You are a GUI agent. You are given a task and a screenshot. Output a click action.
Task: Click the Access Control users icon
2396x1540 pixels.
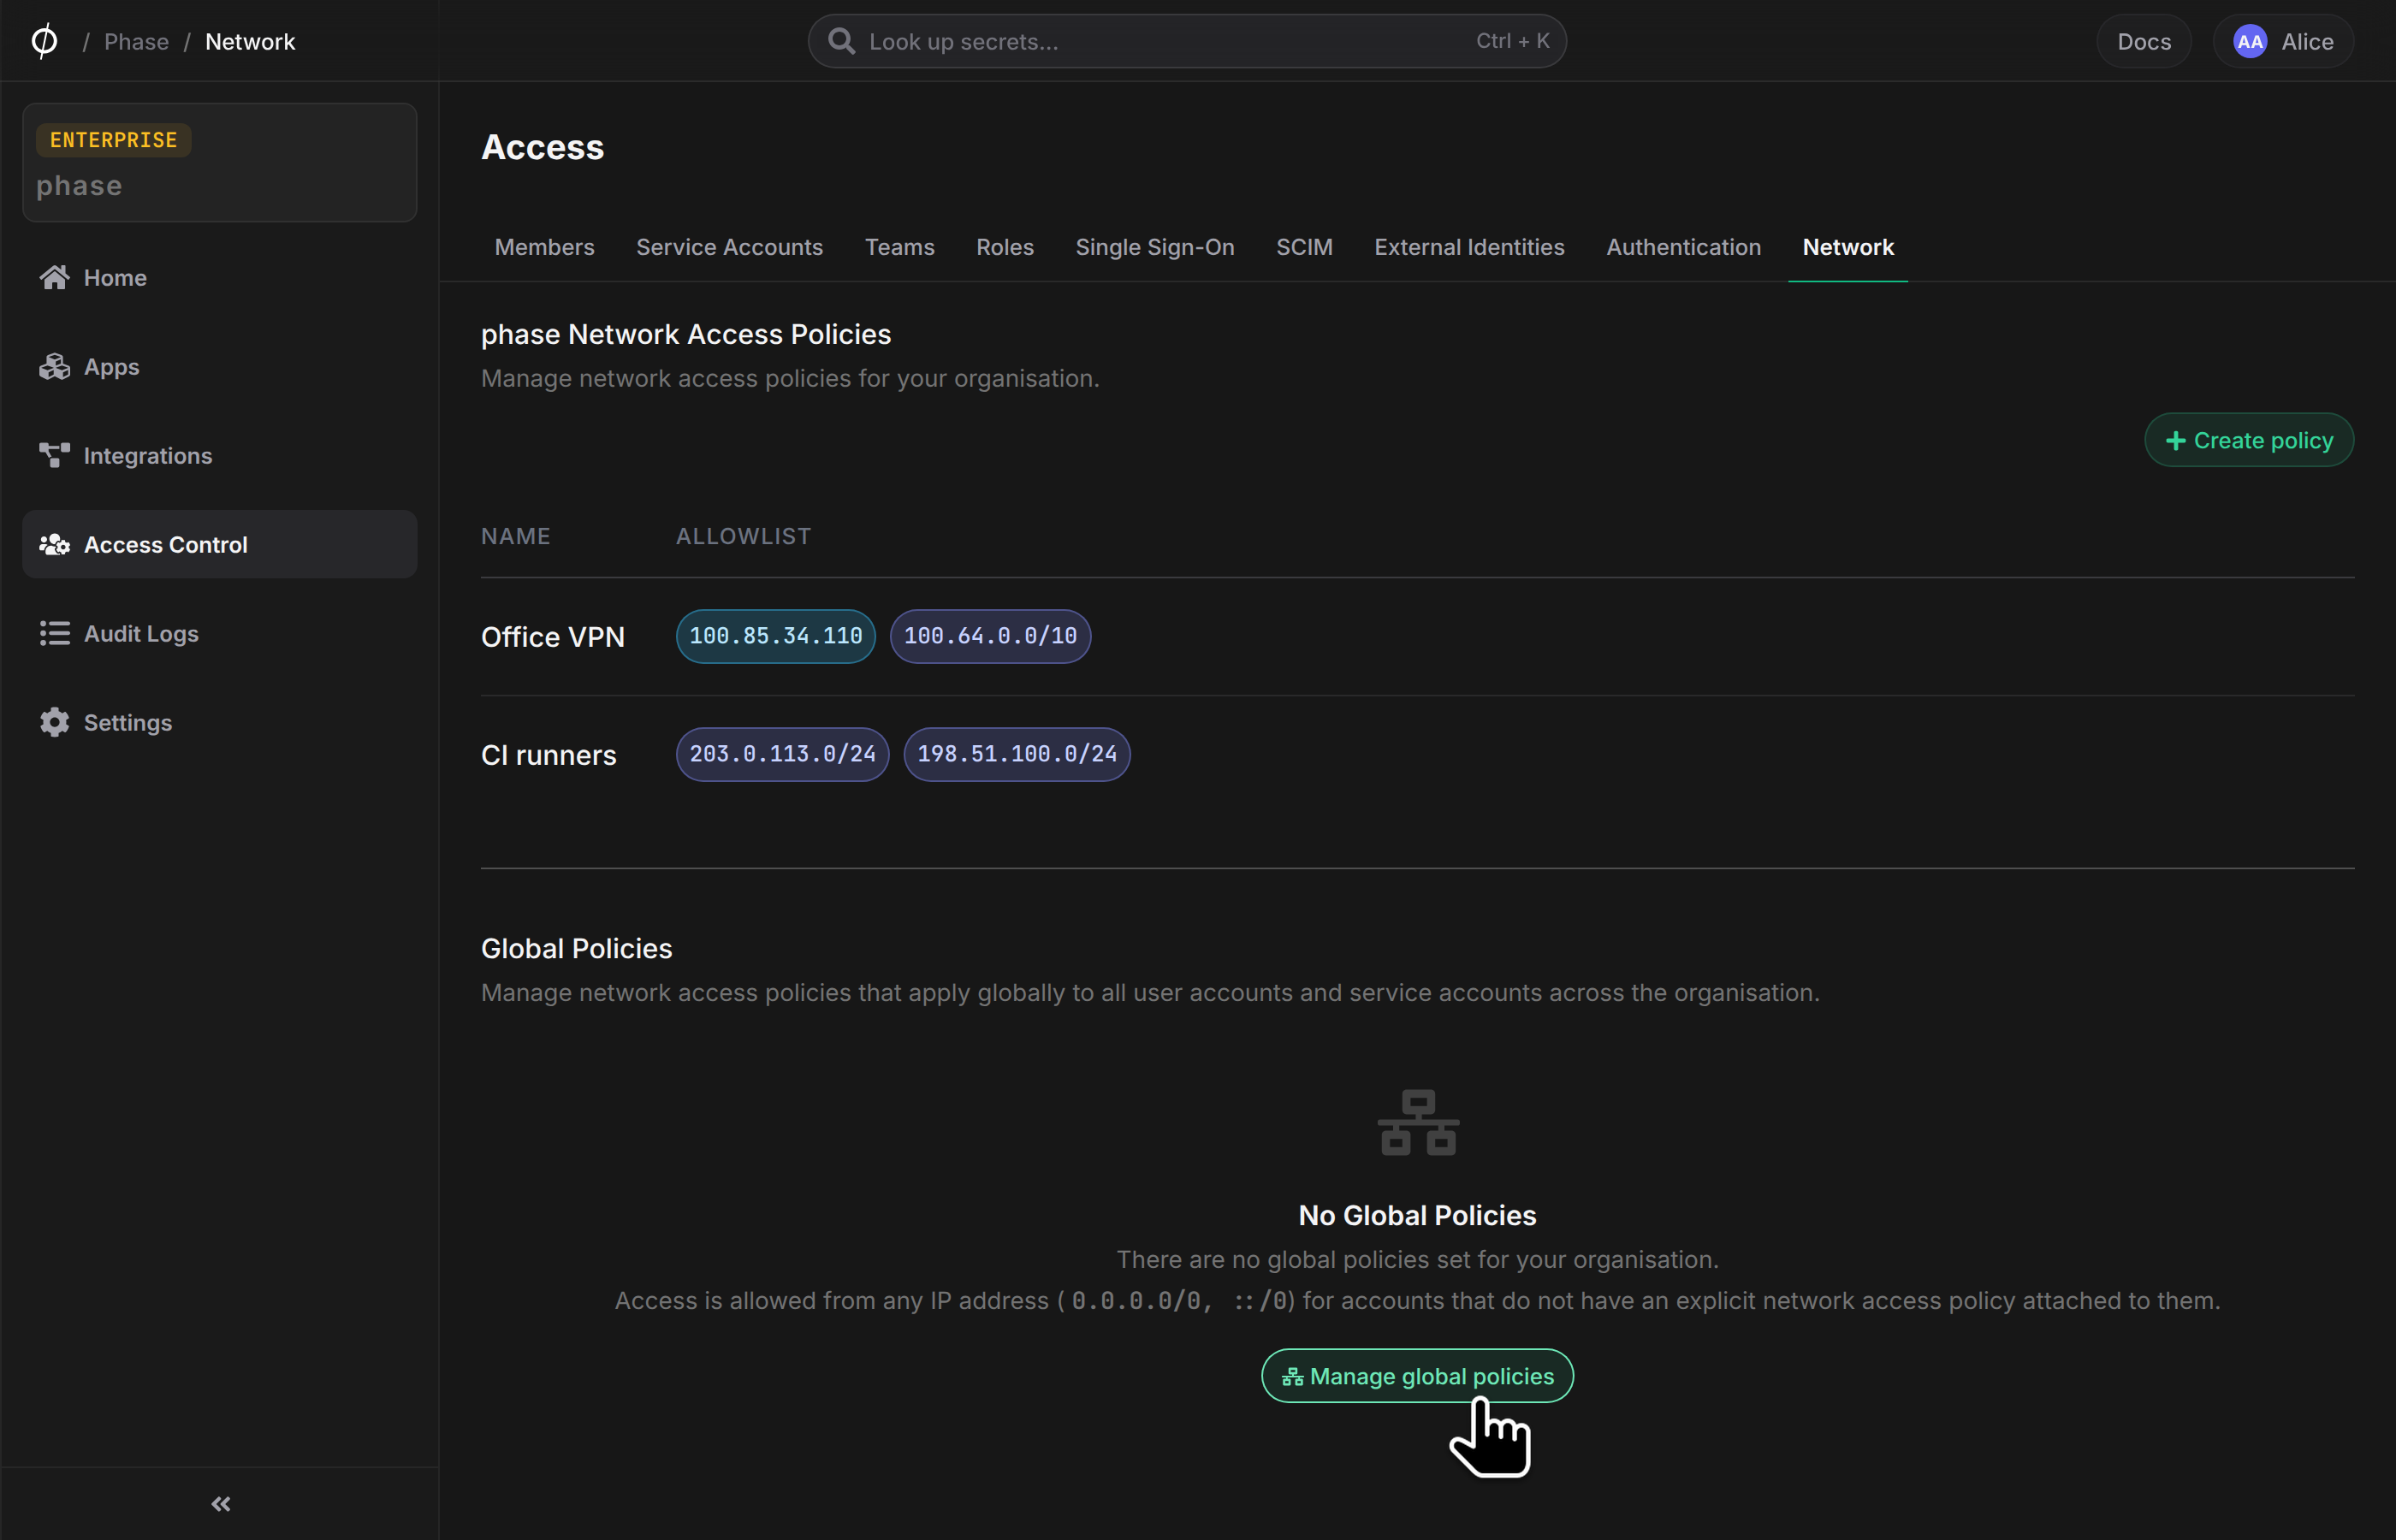54,544
